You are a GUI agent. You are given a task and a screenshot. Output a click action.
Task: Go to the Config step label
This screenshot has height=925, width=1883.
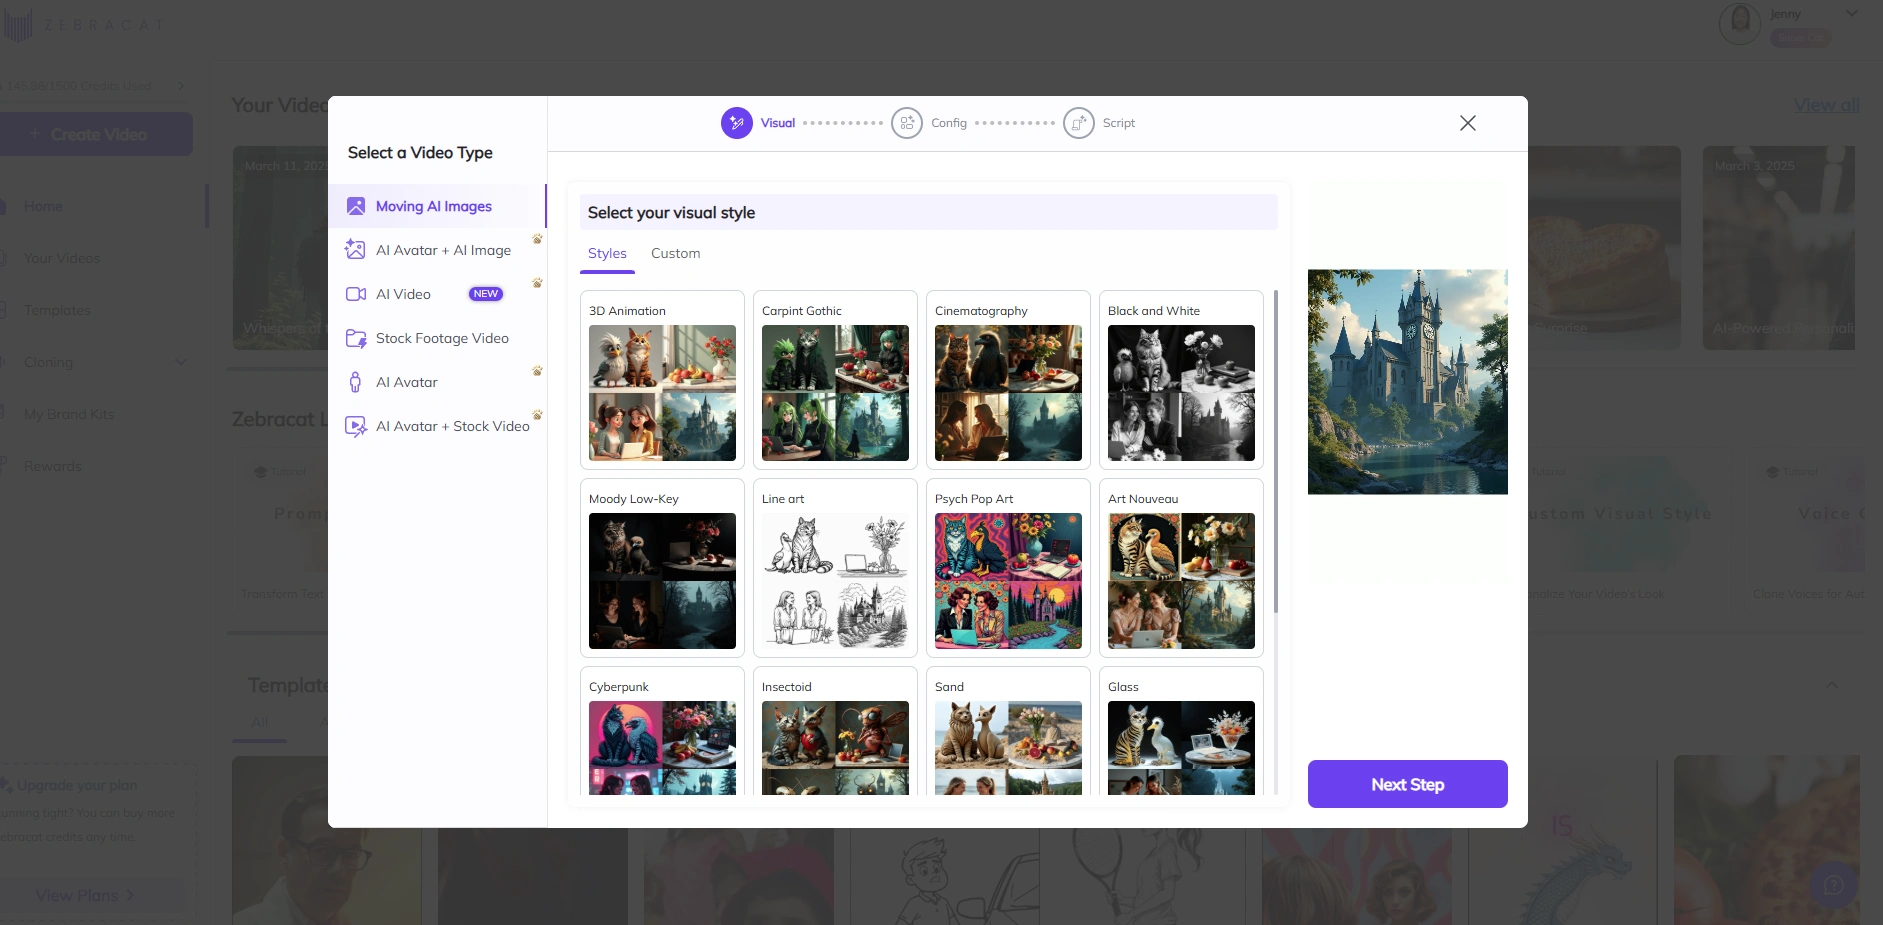[x=949, y=123]
